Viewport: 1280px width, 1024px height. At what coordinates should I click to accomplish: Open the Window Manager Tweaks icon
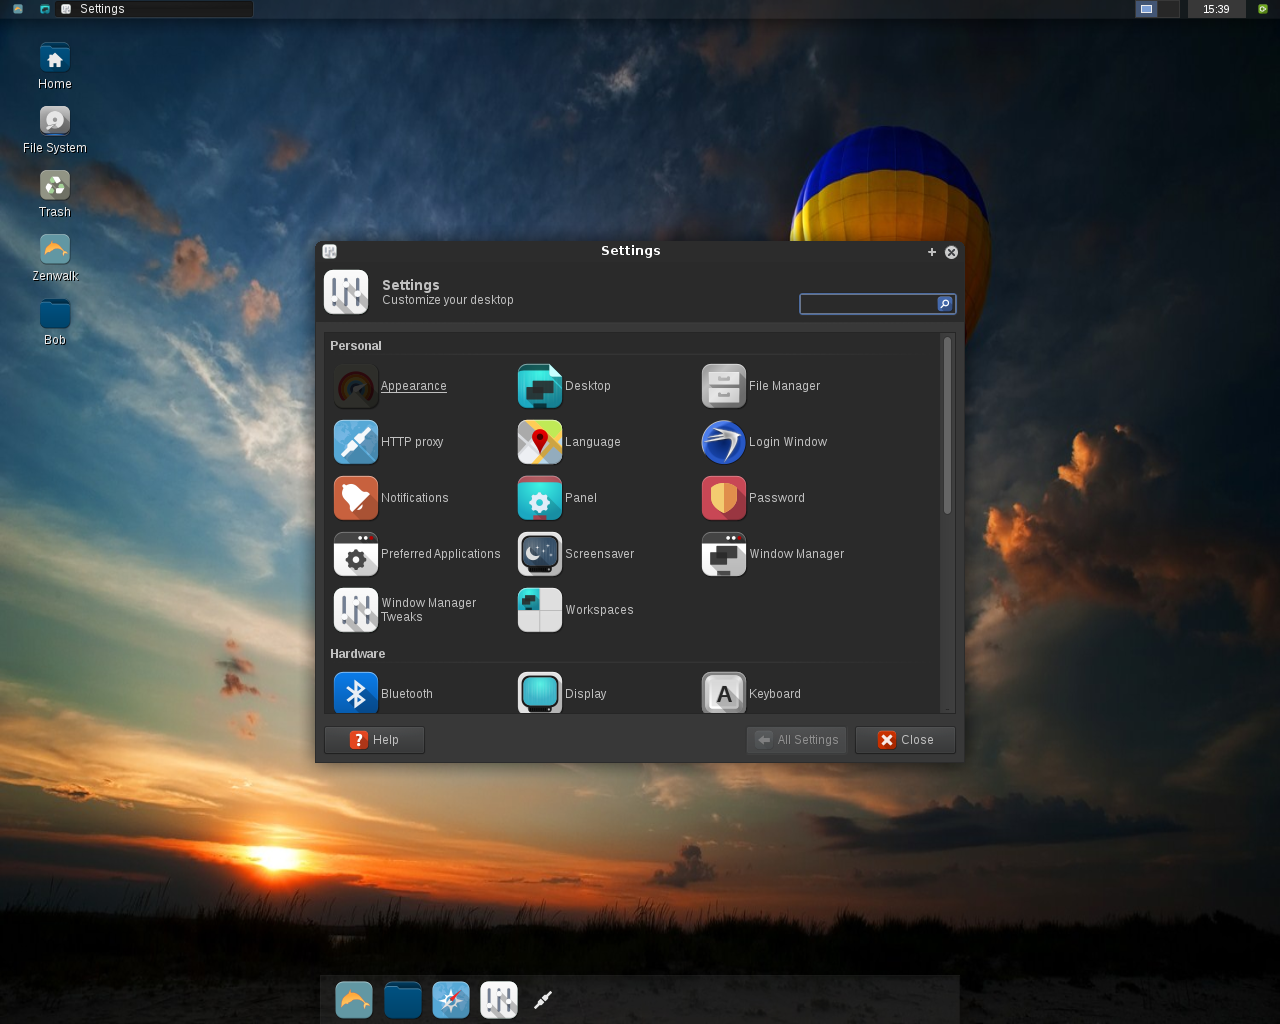pos(356,610)
